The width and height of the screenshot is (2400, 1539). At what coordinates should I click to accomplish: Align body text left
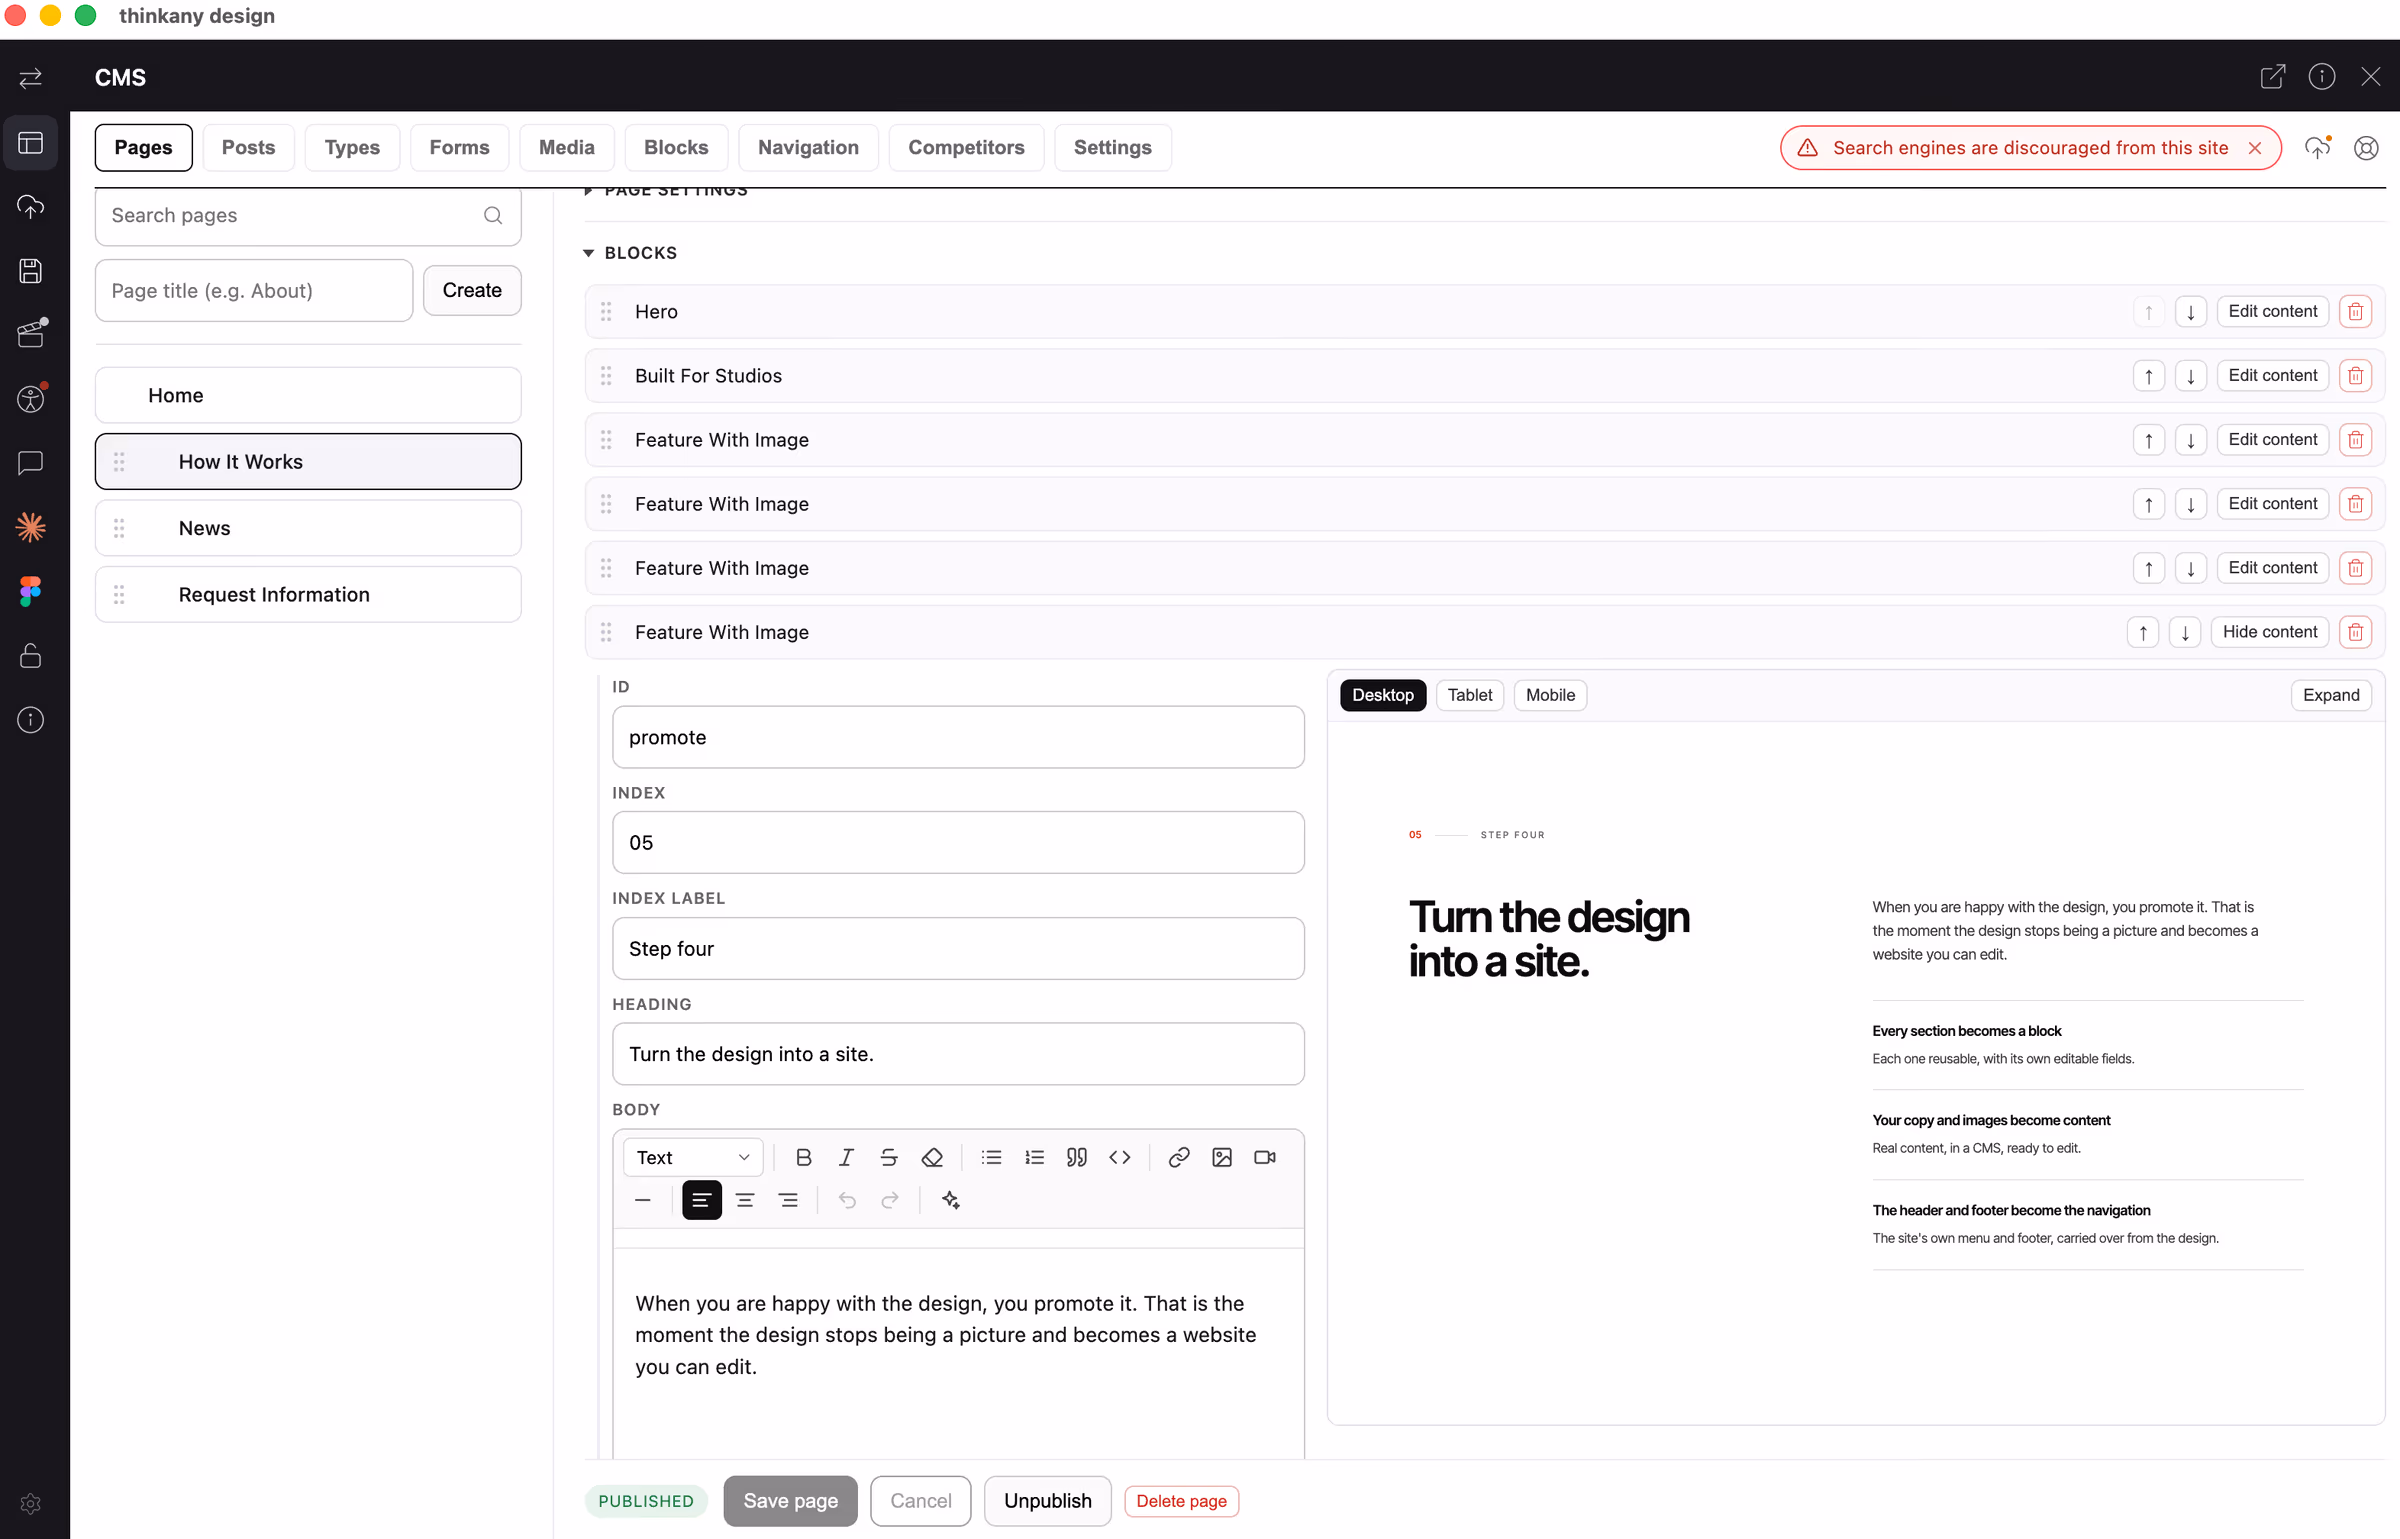coord(702,1200)
